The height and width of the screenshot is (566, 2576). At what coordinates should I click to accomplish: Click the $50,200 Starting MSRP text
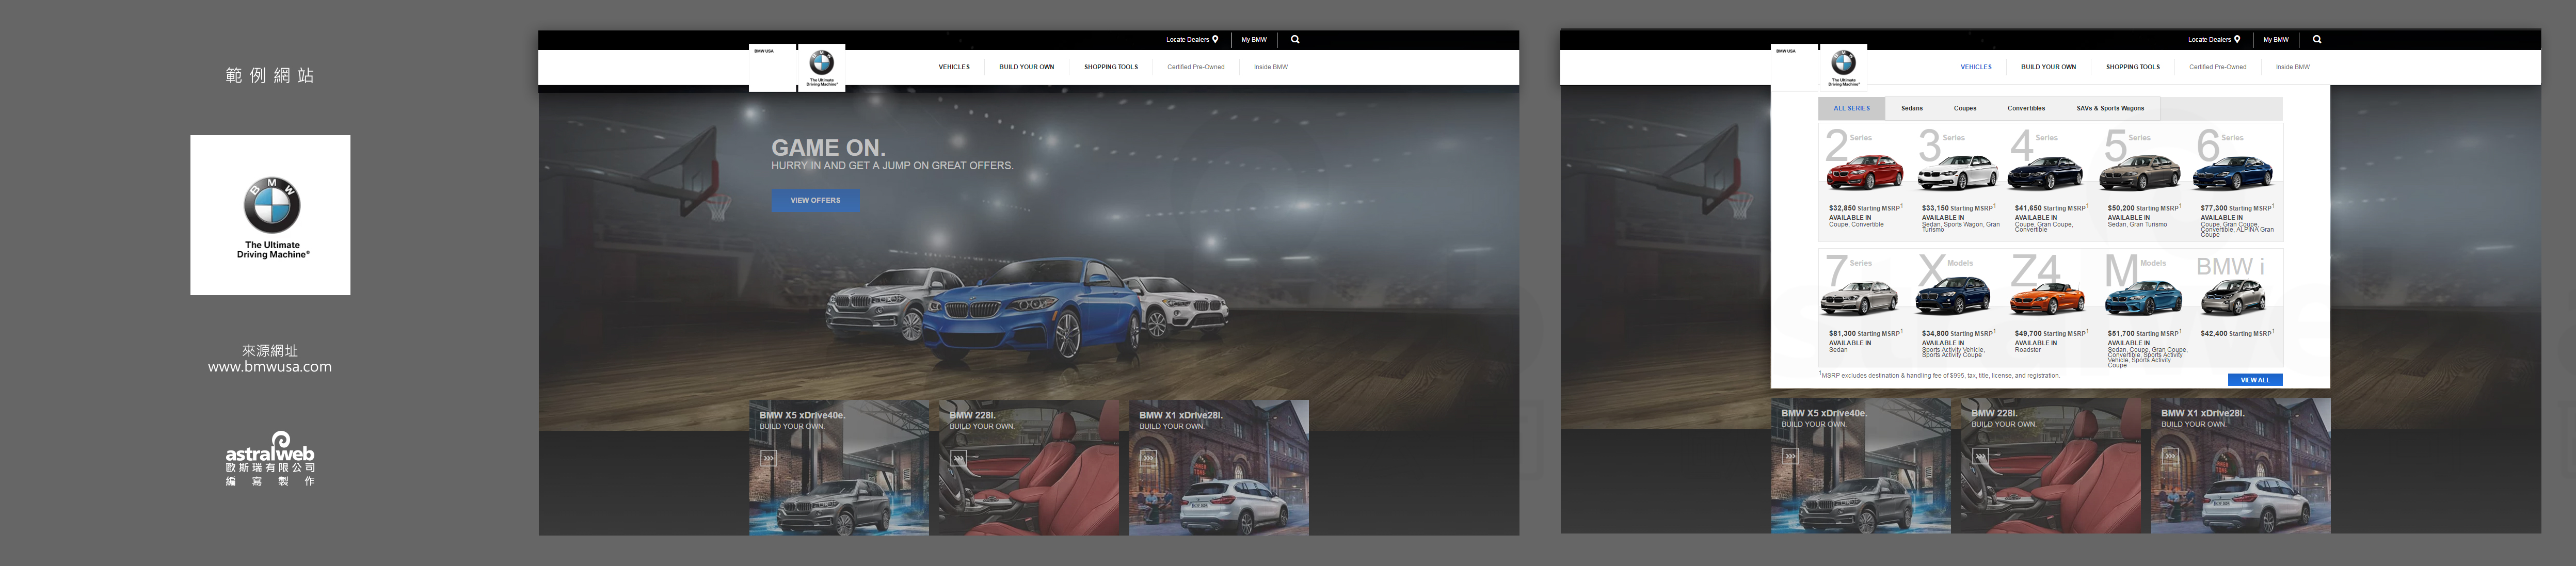pos(2144,208)
